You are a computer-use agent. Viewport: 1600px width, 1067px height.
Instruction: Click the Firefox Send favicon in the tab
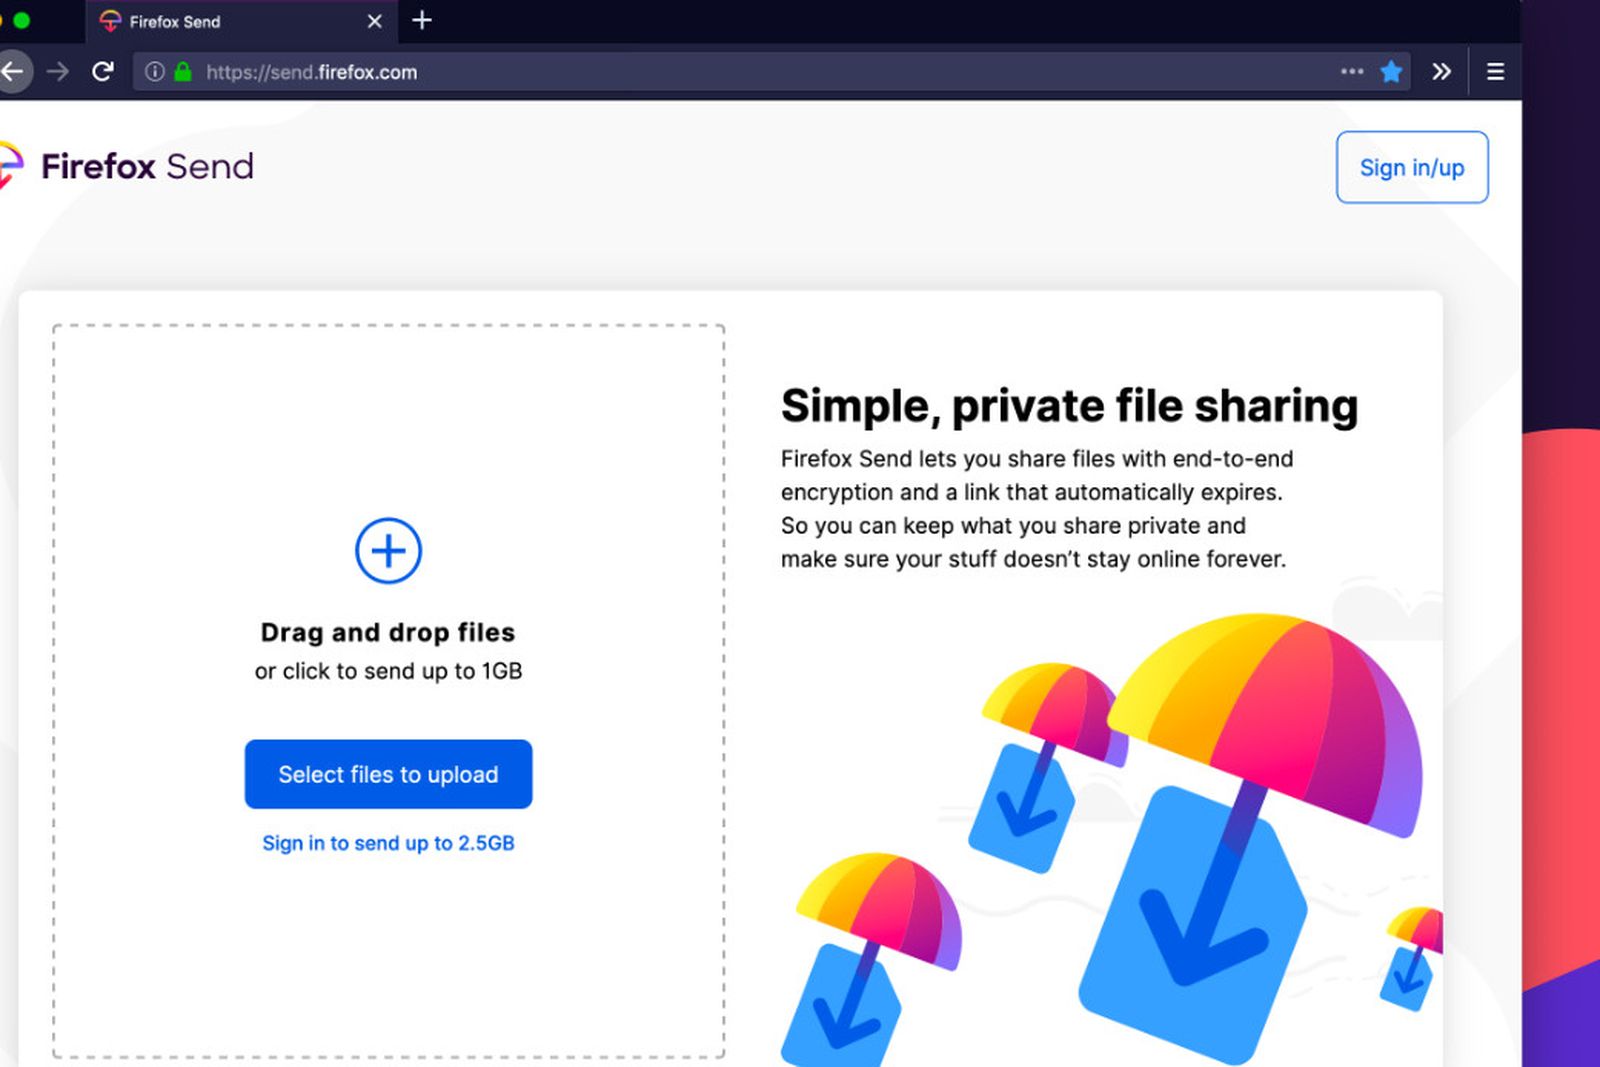point(110,21)
